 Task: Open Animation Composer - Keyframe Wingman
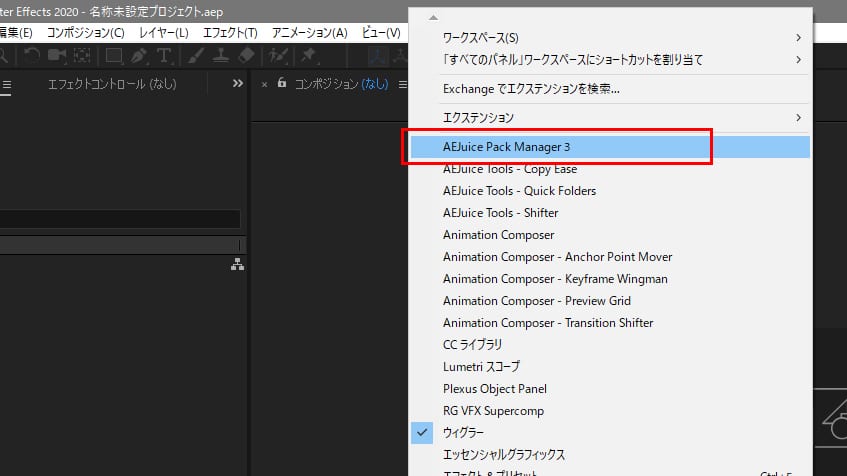coord(610,279)
